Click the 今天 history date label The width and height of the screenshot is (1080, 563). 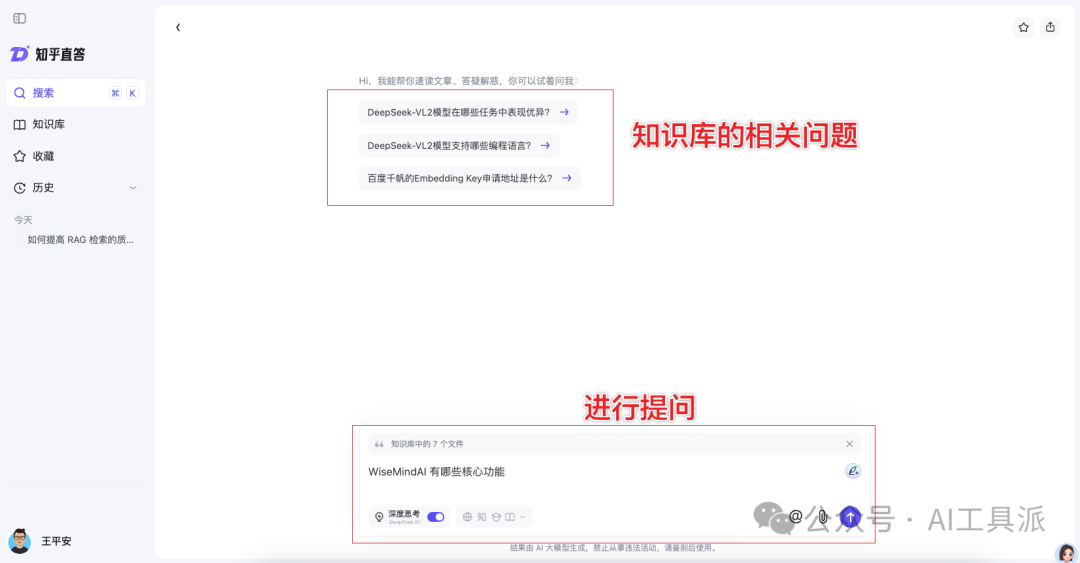[x=23, y=221]
